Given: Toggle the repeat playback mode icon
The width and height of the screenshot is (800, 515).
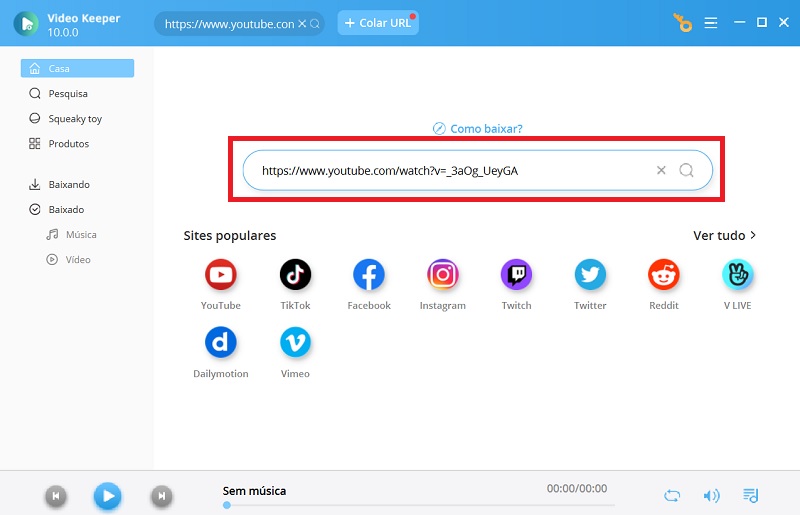Looking at the screenshot, I should pyautogui.click(x=672, y=496).
